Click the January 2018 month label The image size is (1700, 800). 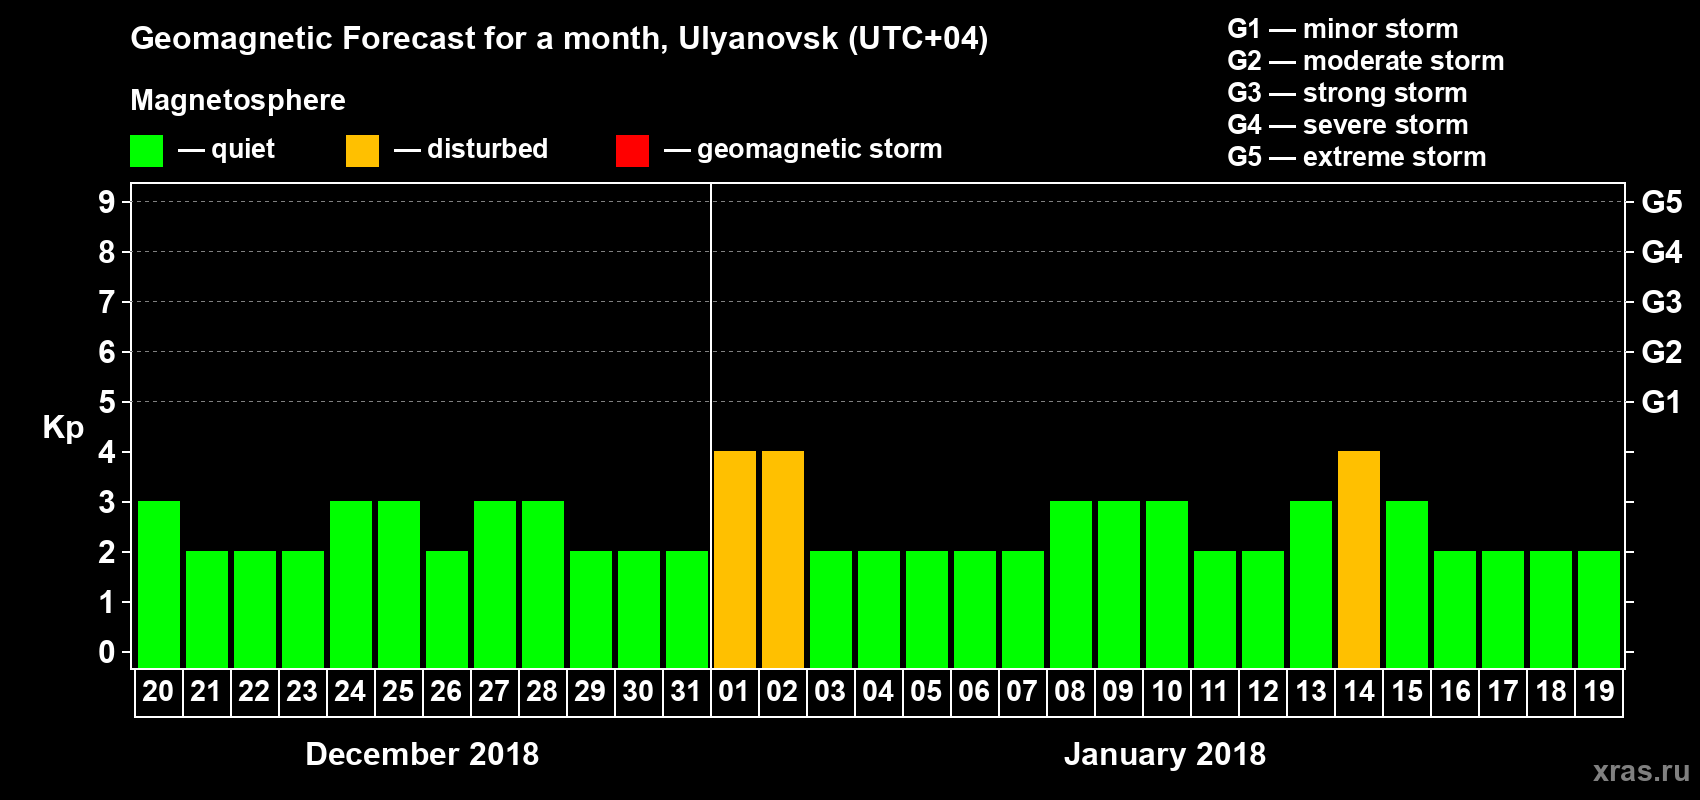click(x=1165, y=754)
